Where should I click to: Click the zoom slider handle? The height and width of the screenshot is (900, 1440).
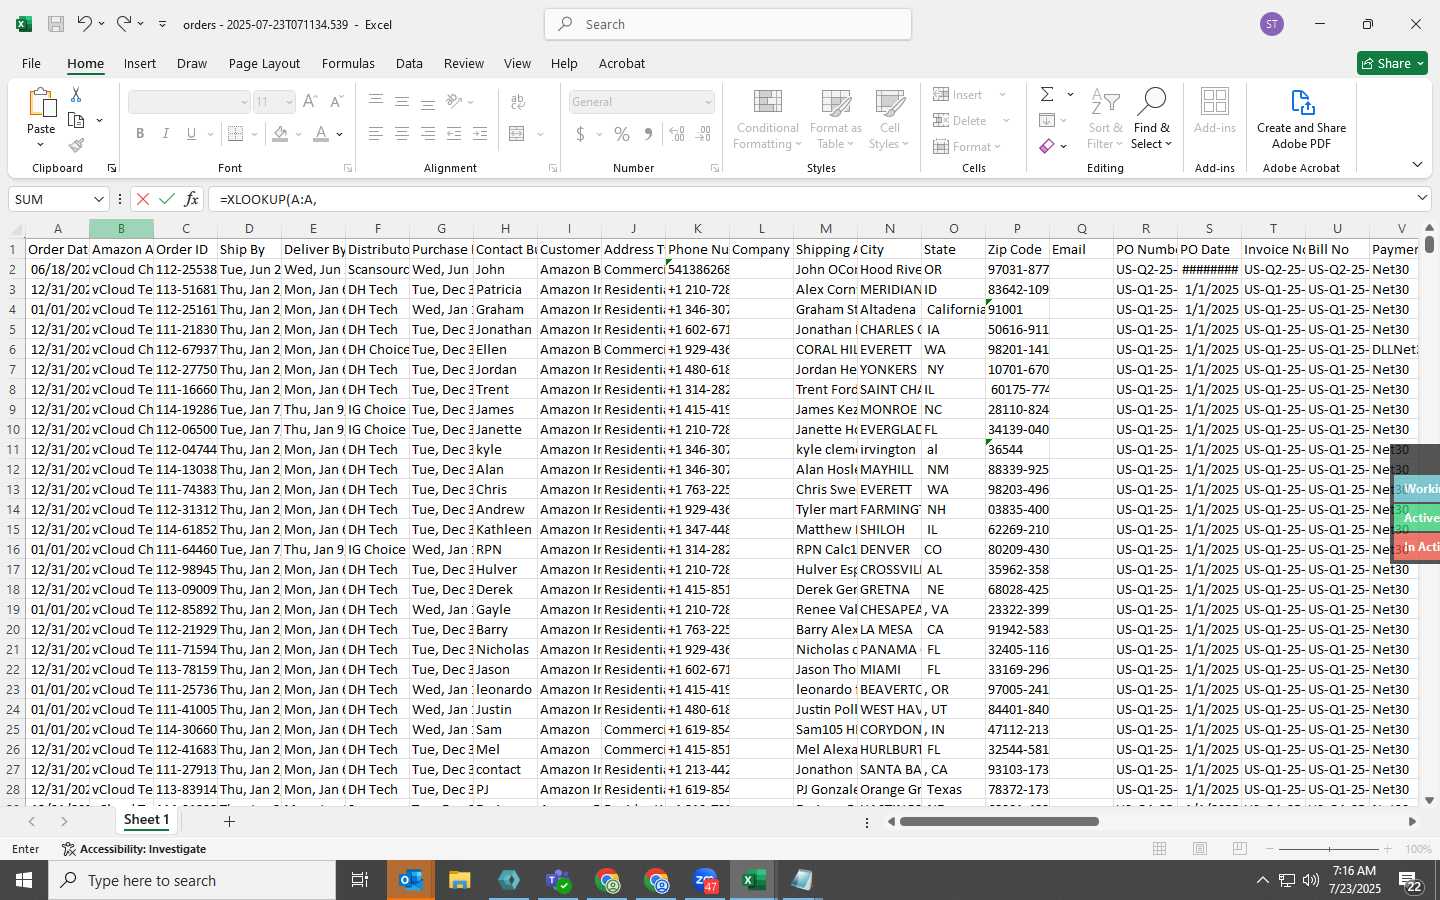pos(1329,849)
